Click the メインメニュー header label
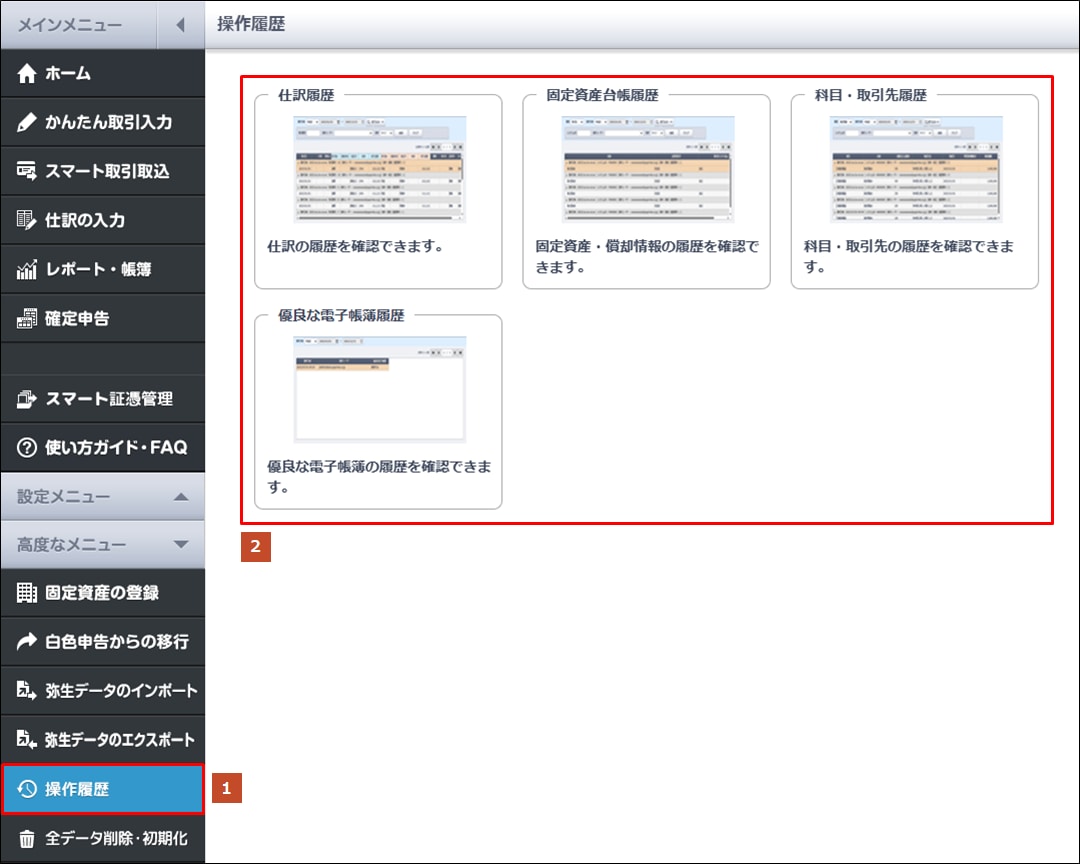The width and height of the screenshot is (1080, 864). (70, 25)
